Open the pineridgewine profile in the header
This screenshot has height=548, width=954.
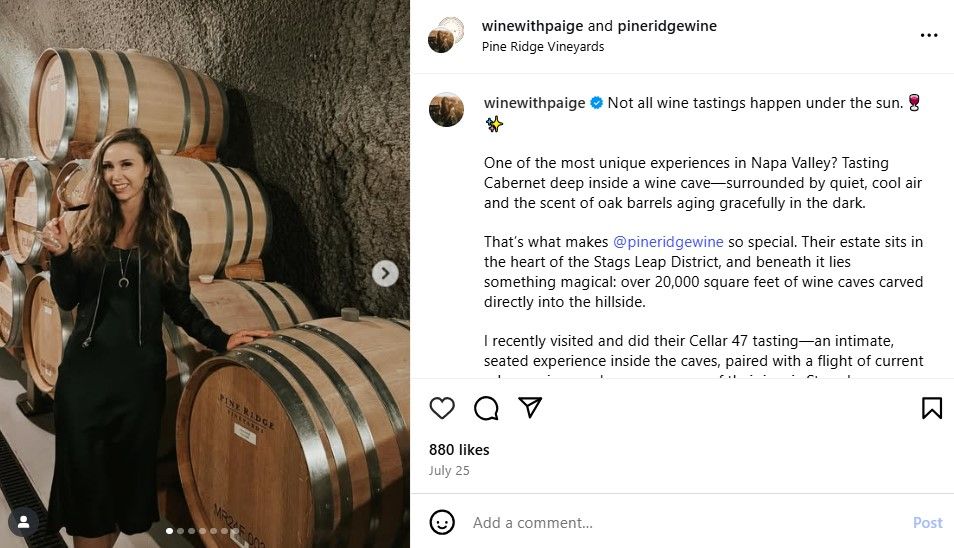point(667,26)
